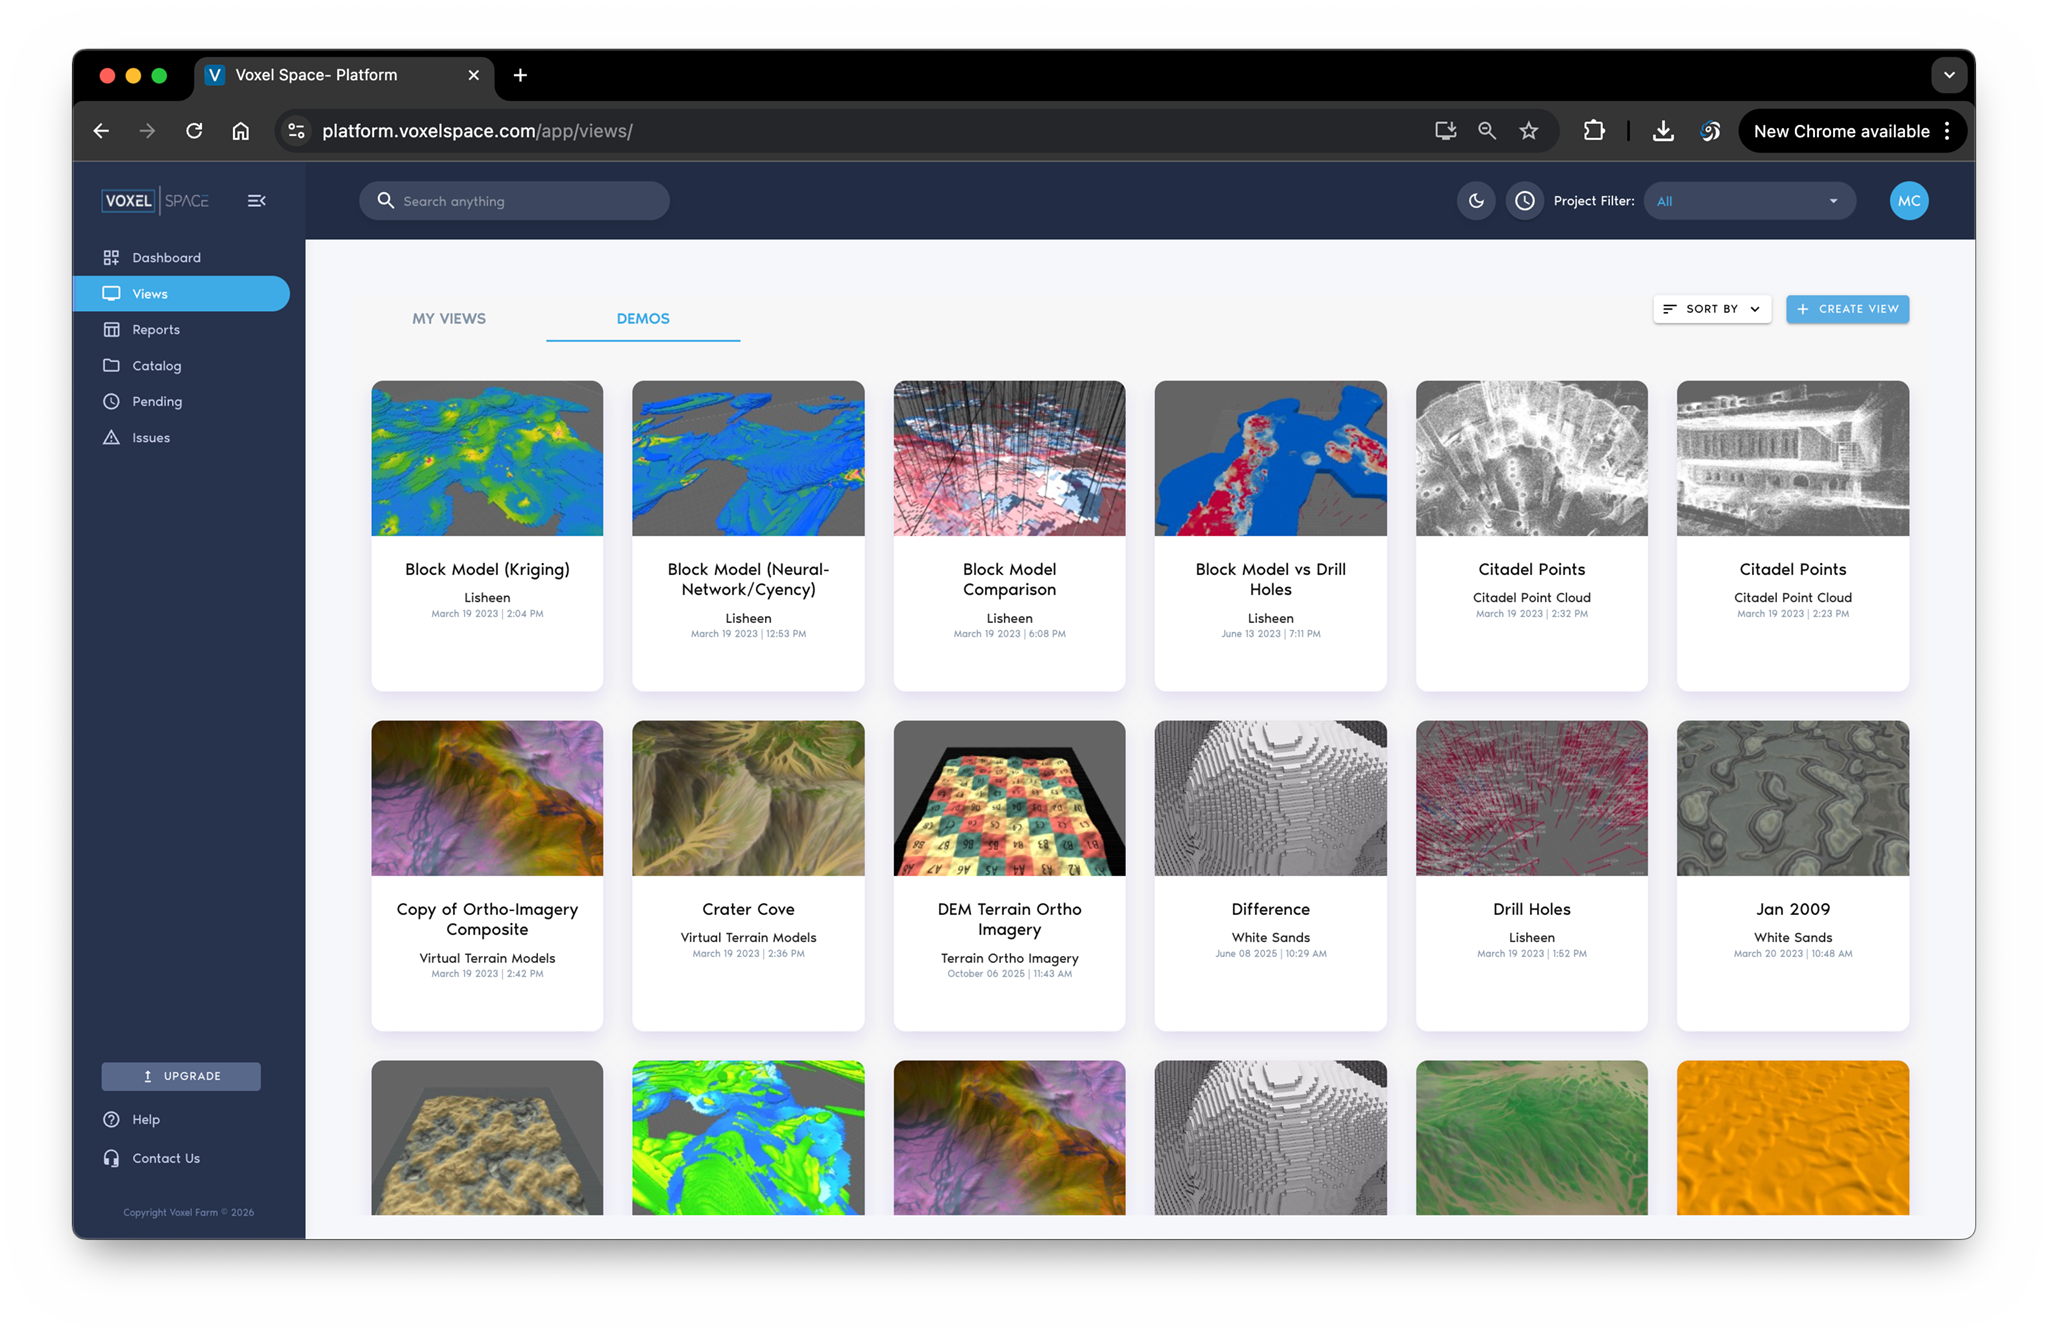The height and width of the screenshot is (1335, 2048).
Task: Switch to the My Views tab
Action: pyautogui.click(x=449, y=318)
